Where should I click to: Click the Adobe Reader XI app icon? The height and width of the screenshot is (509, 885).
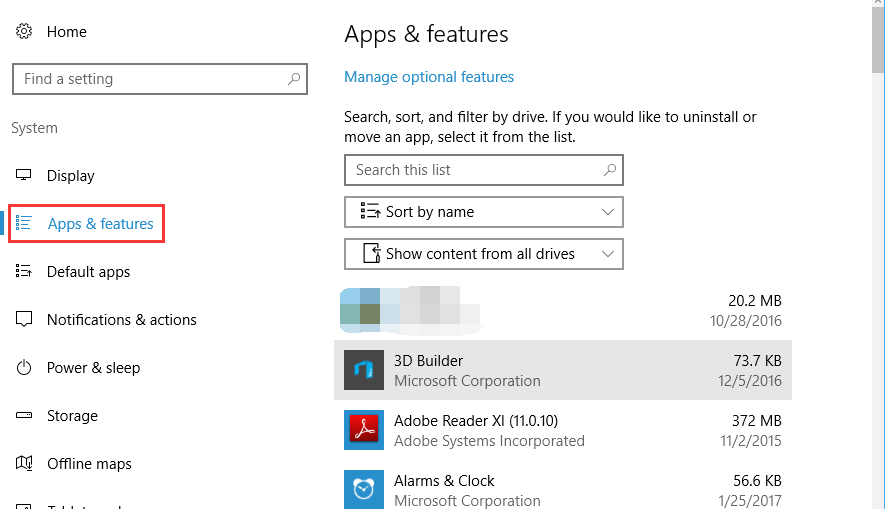point(364,430)
